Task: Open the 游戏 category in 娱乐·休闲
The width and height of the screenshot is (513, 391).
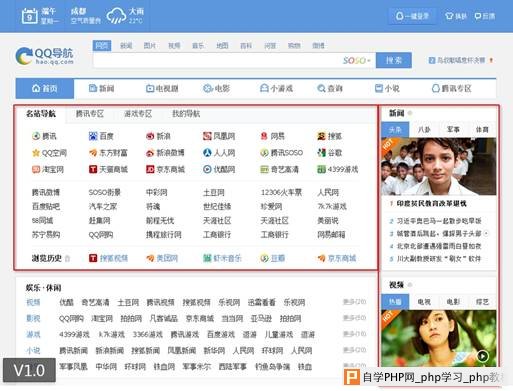Action: [33, 334]
